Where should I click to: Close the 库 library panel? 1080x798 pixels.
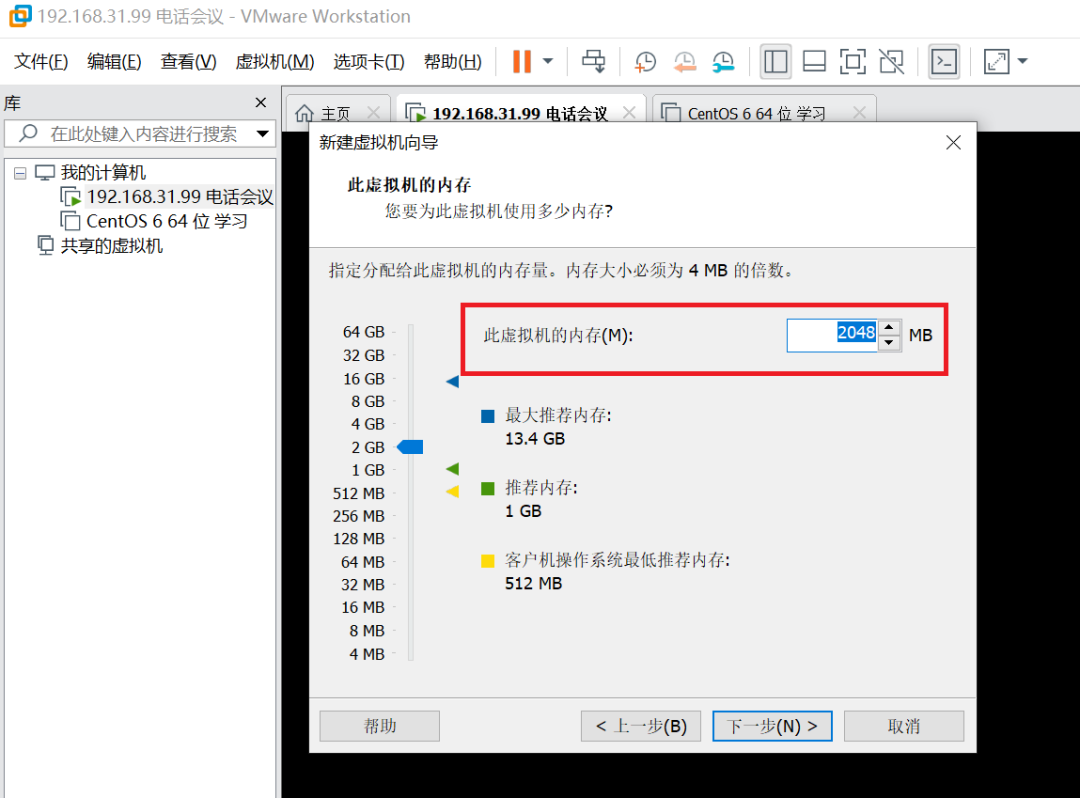pyautogui.click(x=260, y=103)
